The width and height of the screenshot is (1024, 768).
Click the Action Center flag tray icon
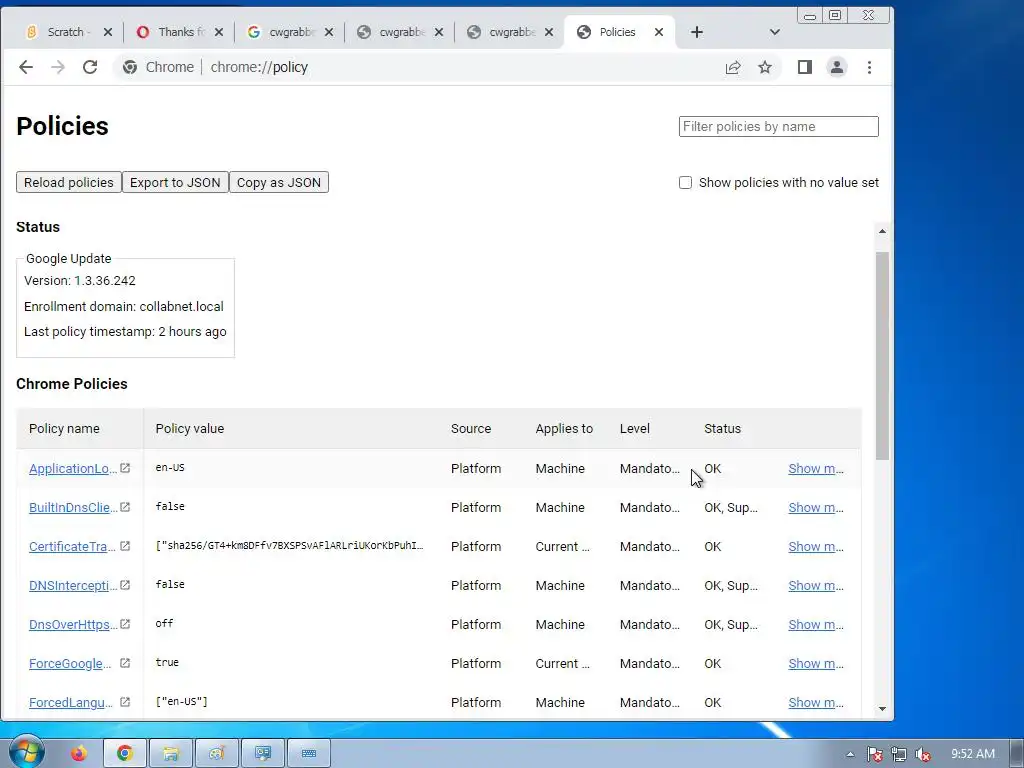(874, 754)
